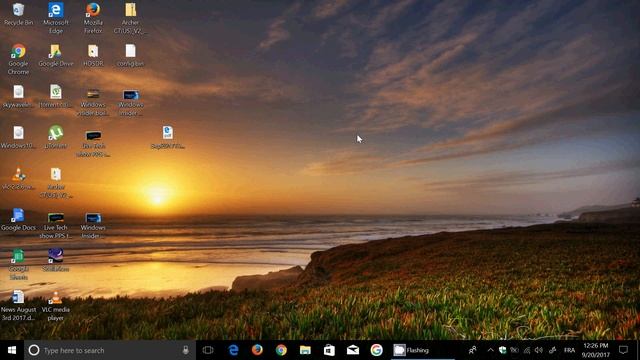Open Microsoft Edge from the taskbar
Image resolution: width=640 pixels, height=360 pixels.
[x=233, y=350]
